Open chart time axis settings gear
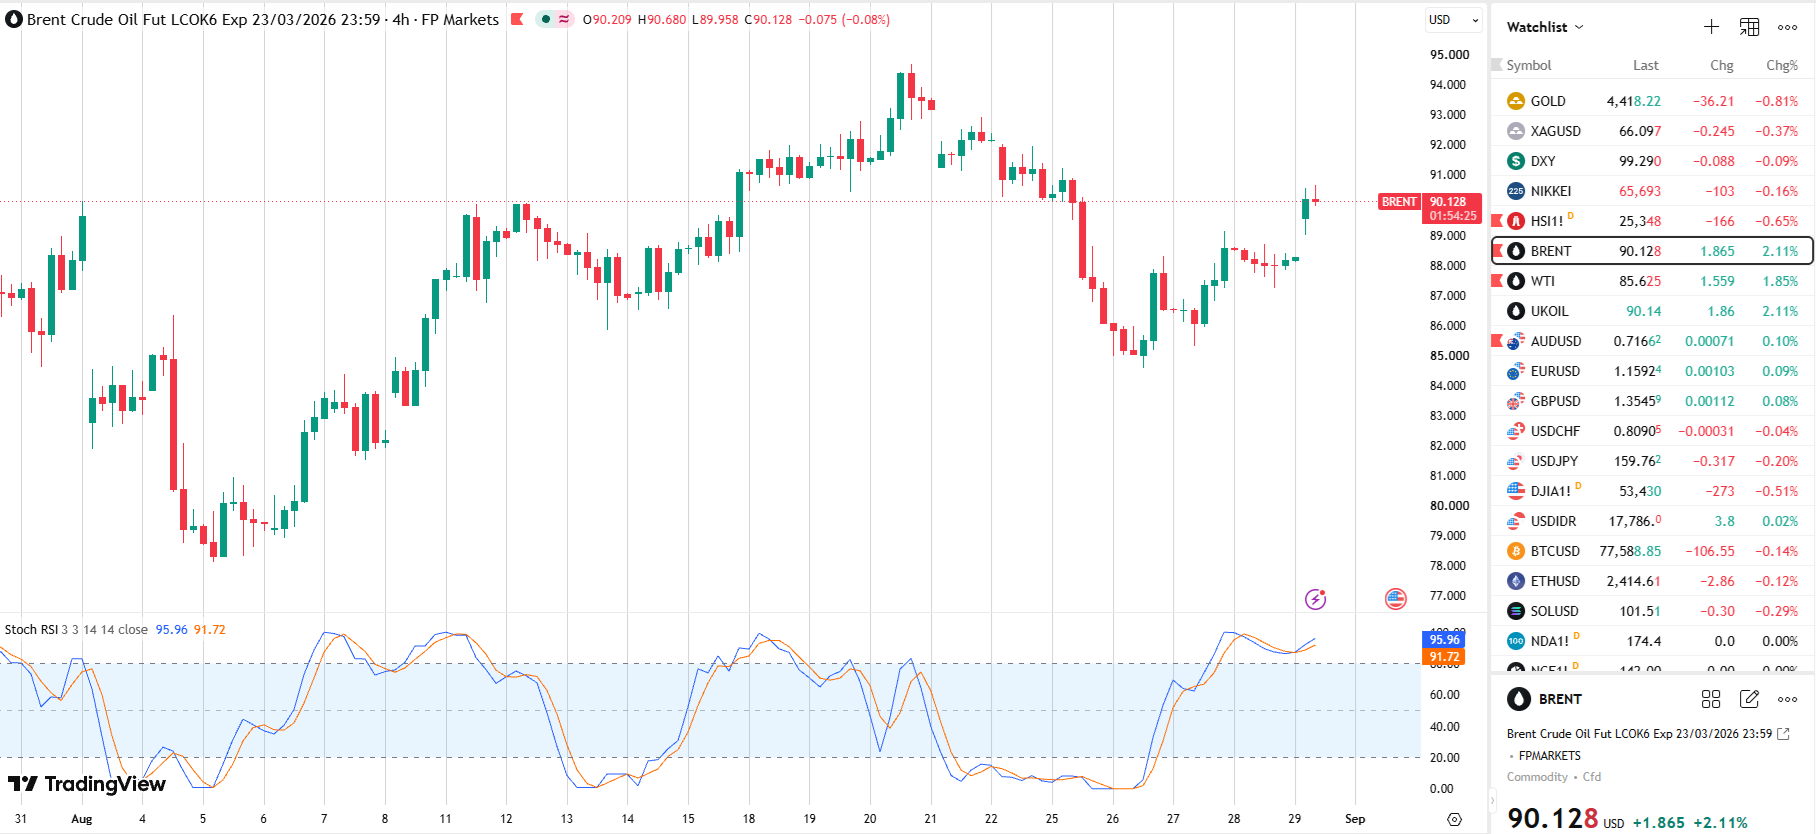Viewport: 1816px width, 834px height. [1455, 819]
